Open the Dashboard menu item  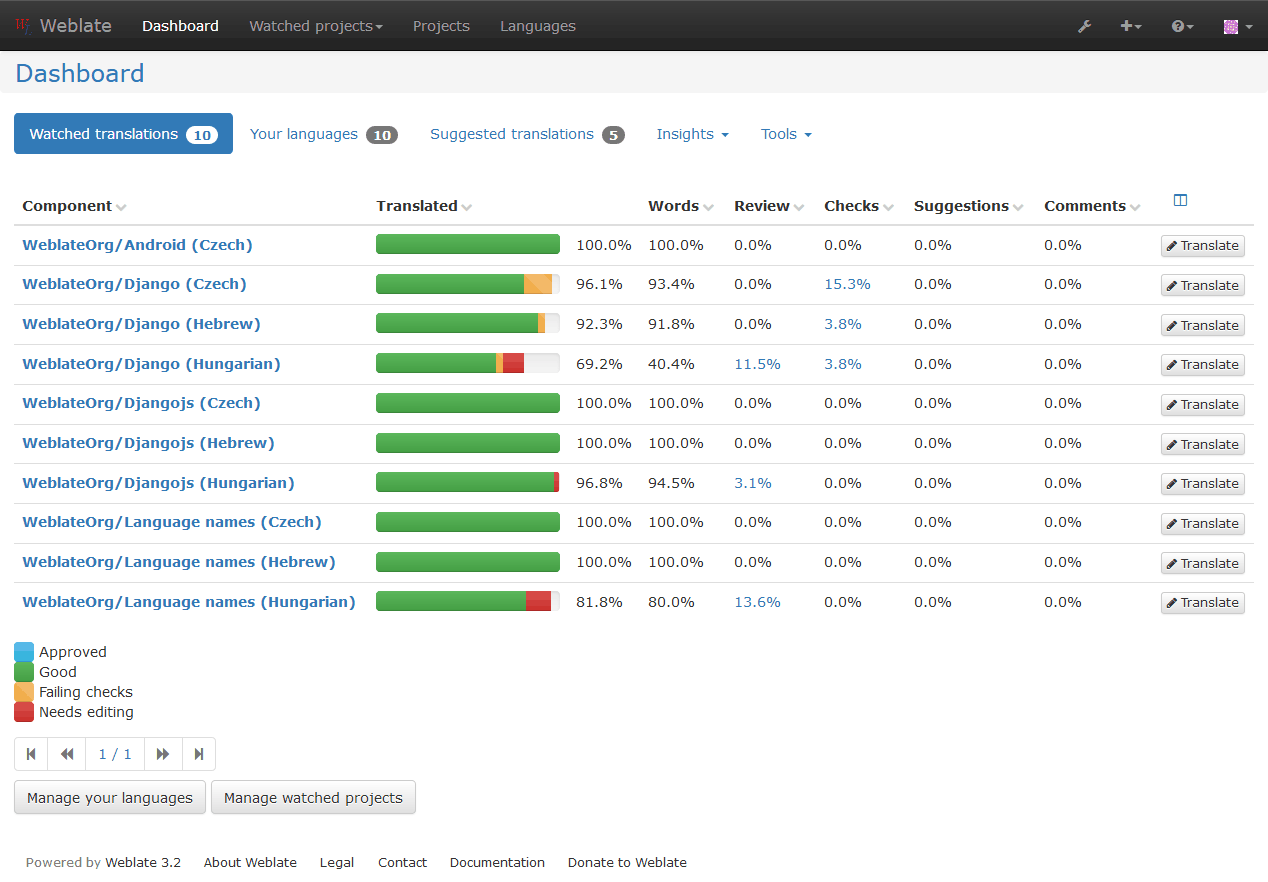pos(180,26)
